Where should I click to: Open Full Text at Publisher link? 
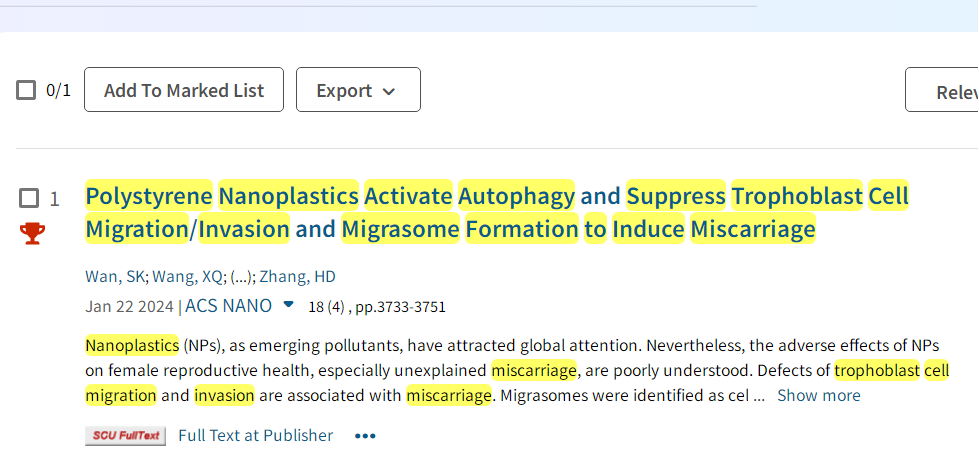click(x=256, y=436)
